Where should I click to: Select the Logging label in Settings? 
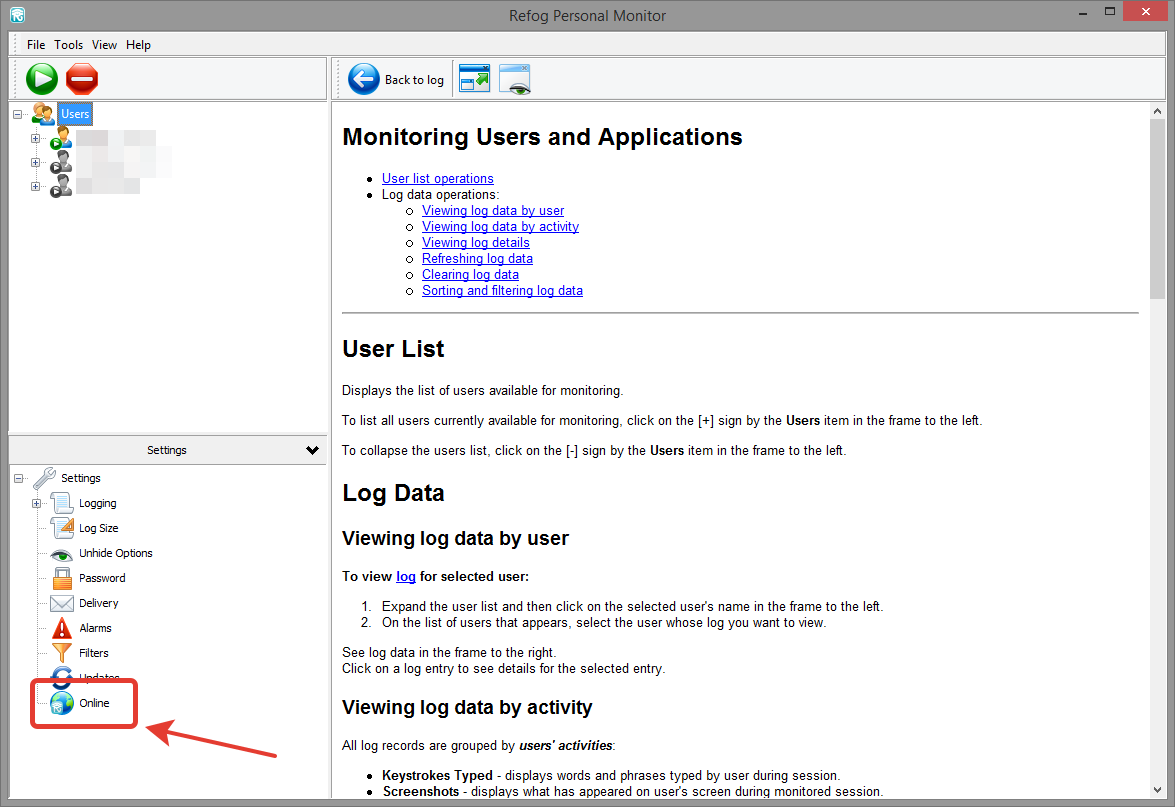[x=97, y=504]
